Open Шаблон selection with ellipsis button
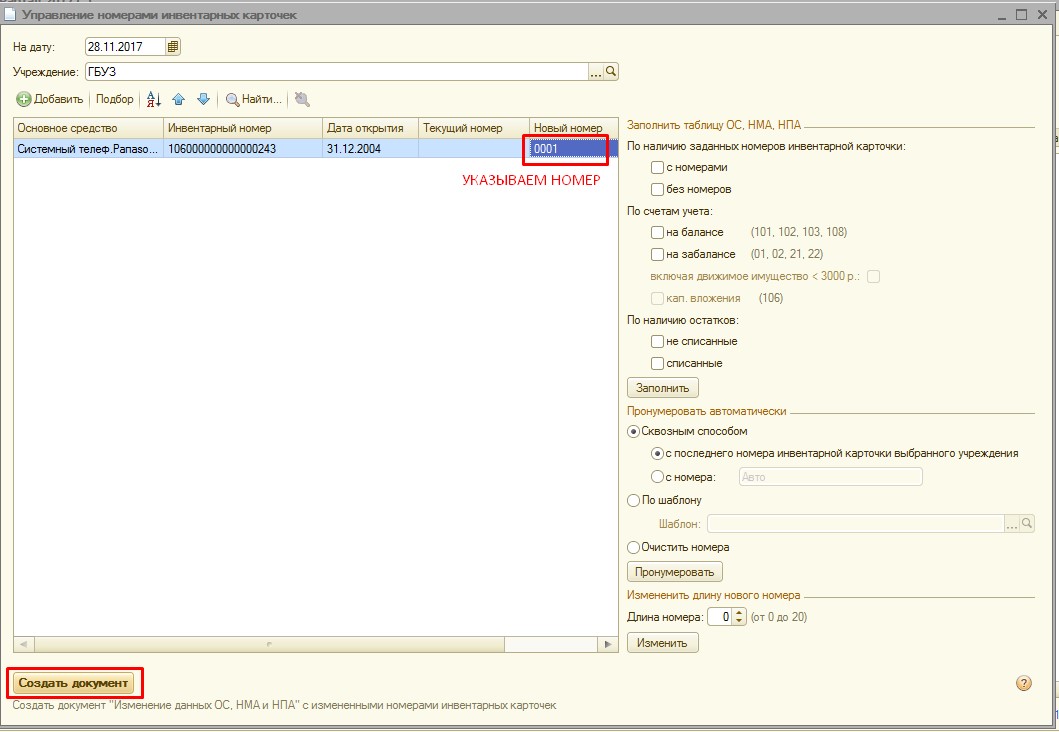Screen dimensions: 1059x732 tap(1011, 524)
